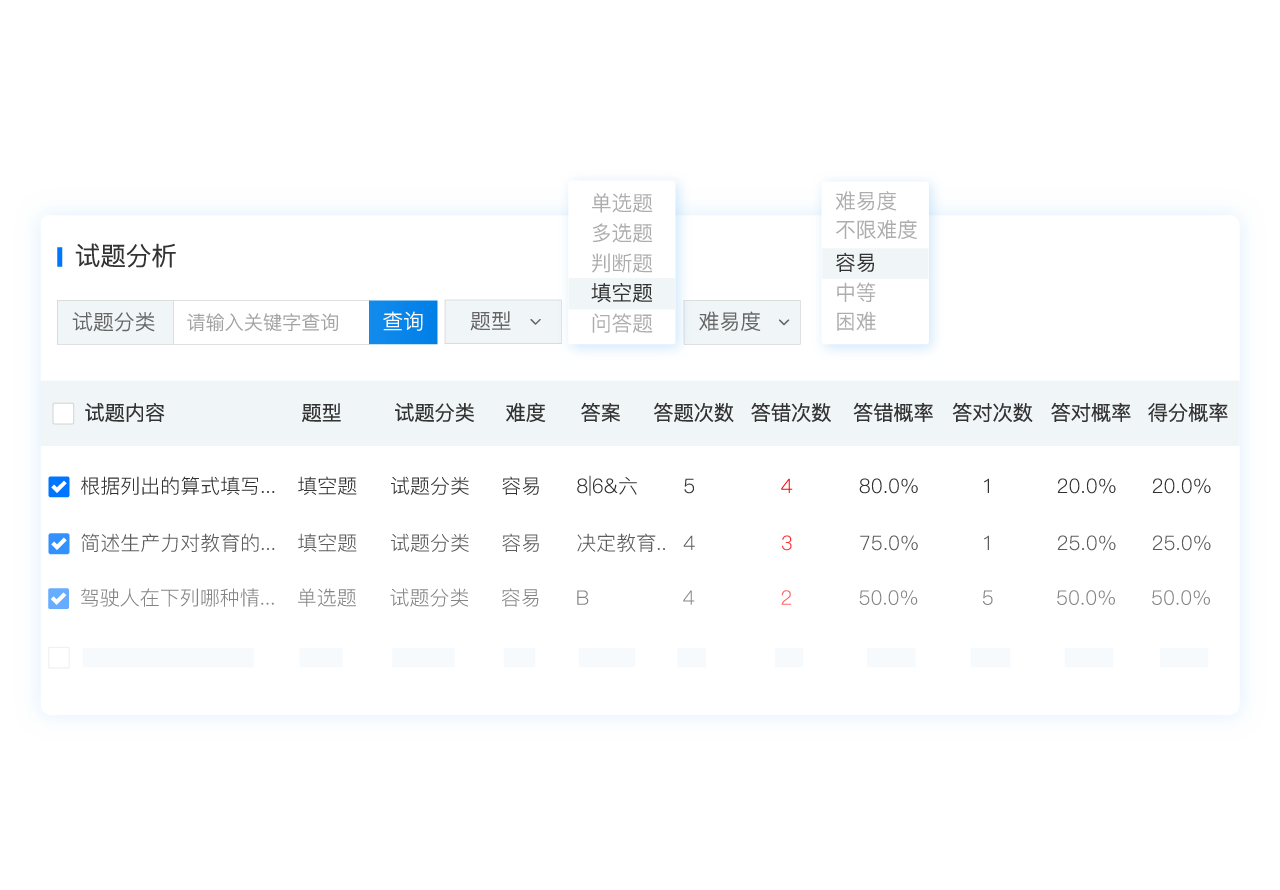Click the 试题分析 page title

(126, 257)
